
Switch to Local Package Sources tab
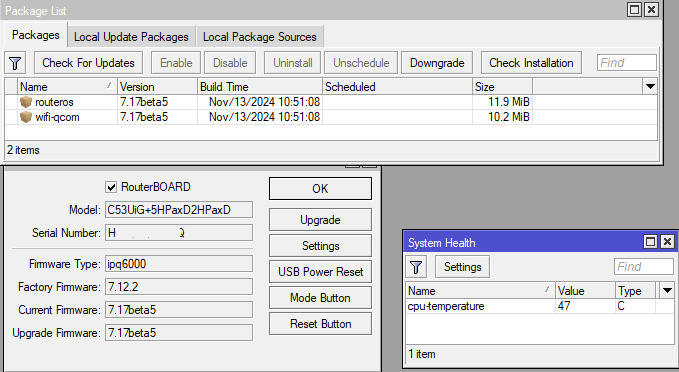pyautogui.click(x=260, y=37)
